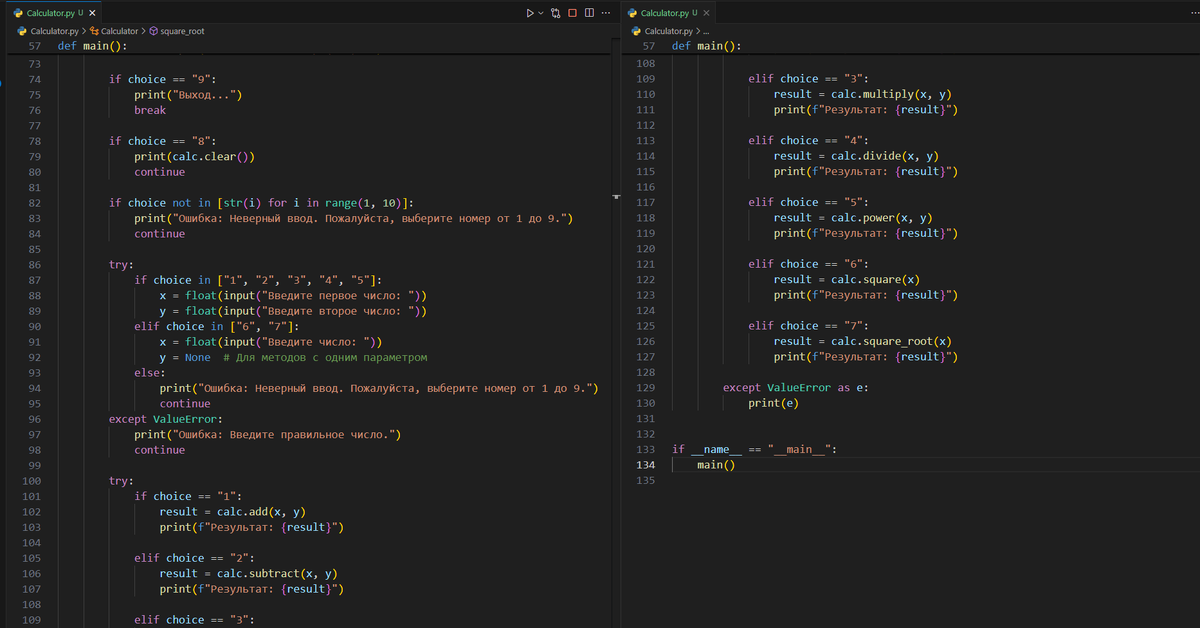The width and height of the screenshot is (1200, 628).
Task: Click 'result = calc.square(x)' line
Action: click(847, 280)
